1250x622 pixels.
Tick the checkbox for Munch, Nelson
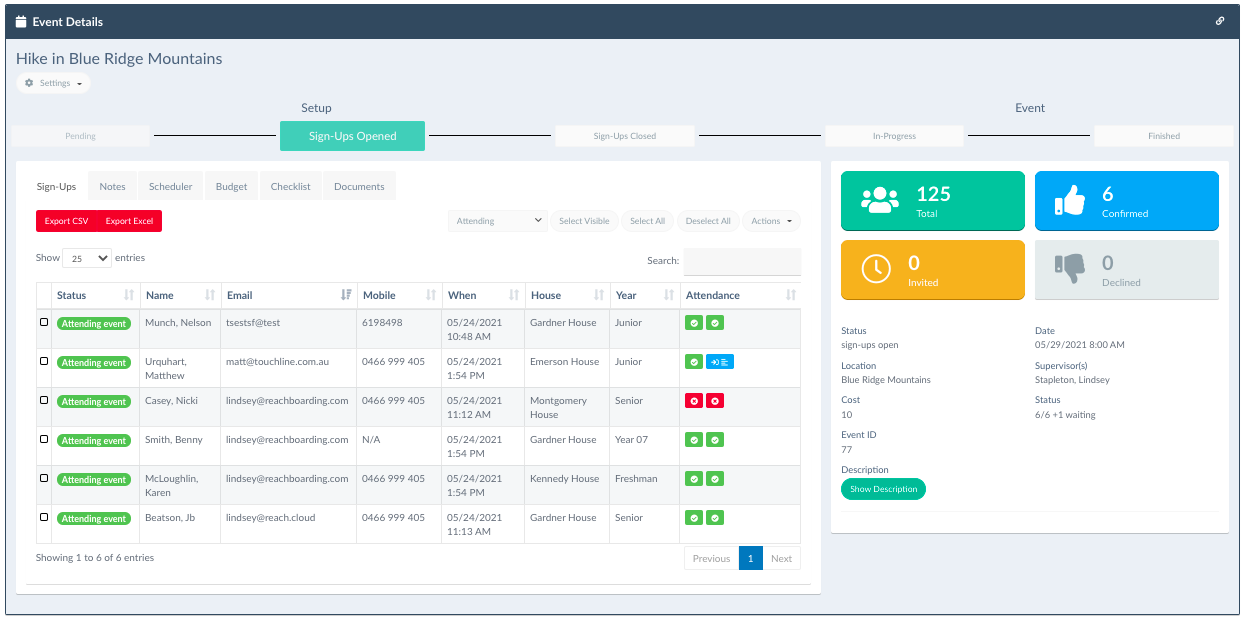44,322
